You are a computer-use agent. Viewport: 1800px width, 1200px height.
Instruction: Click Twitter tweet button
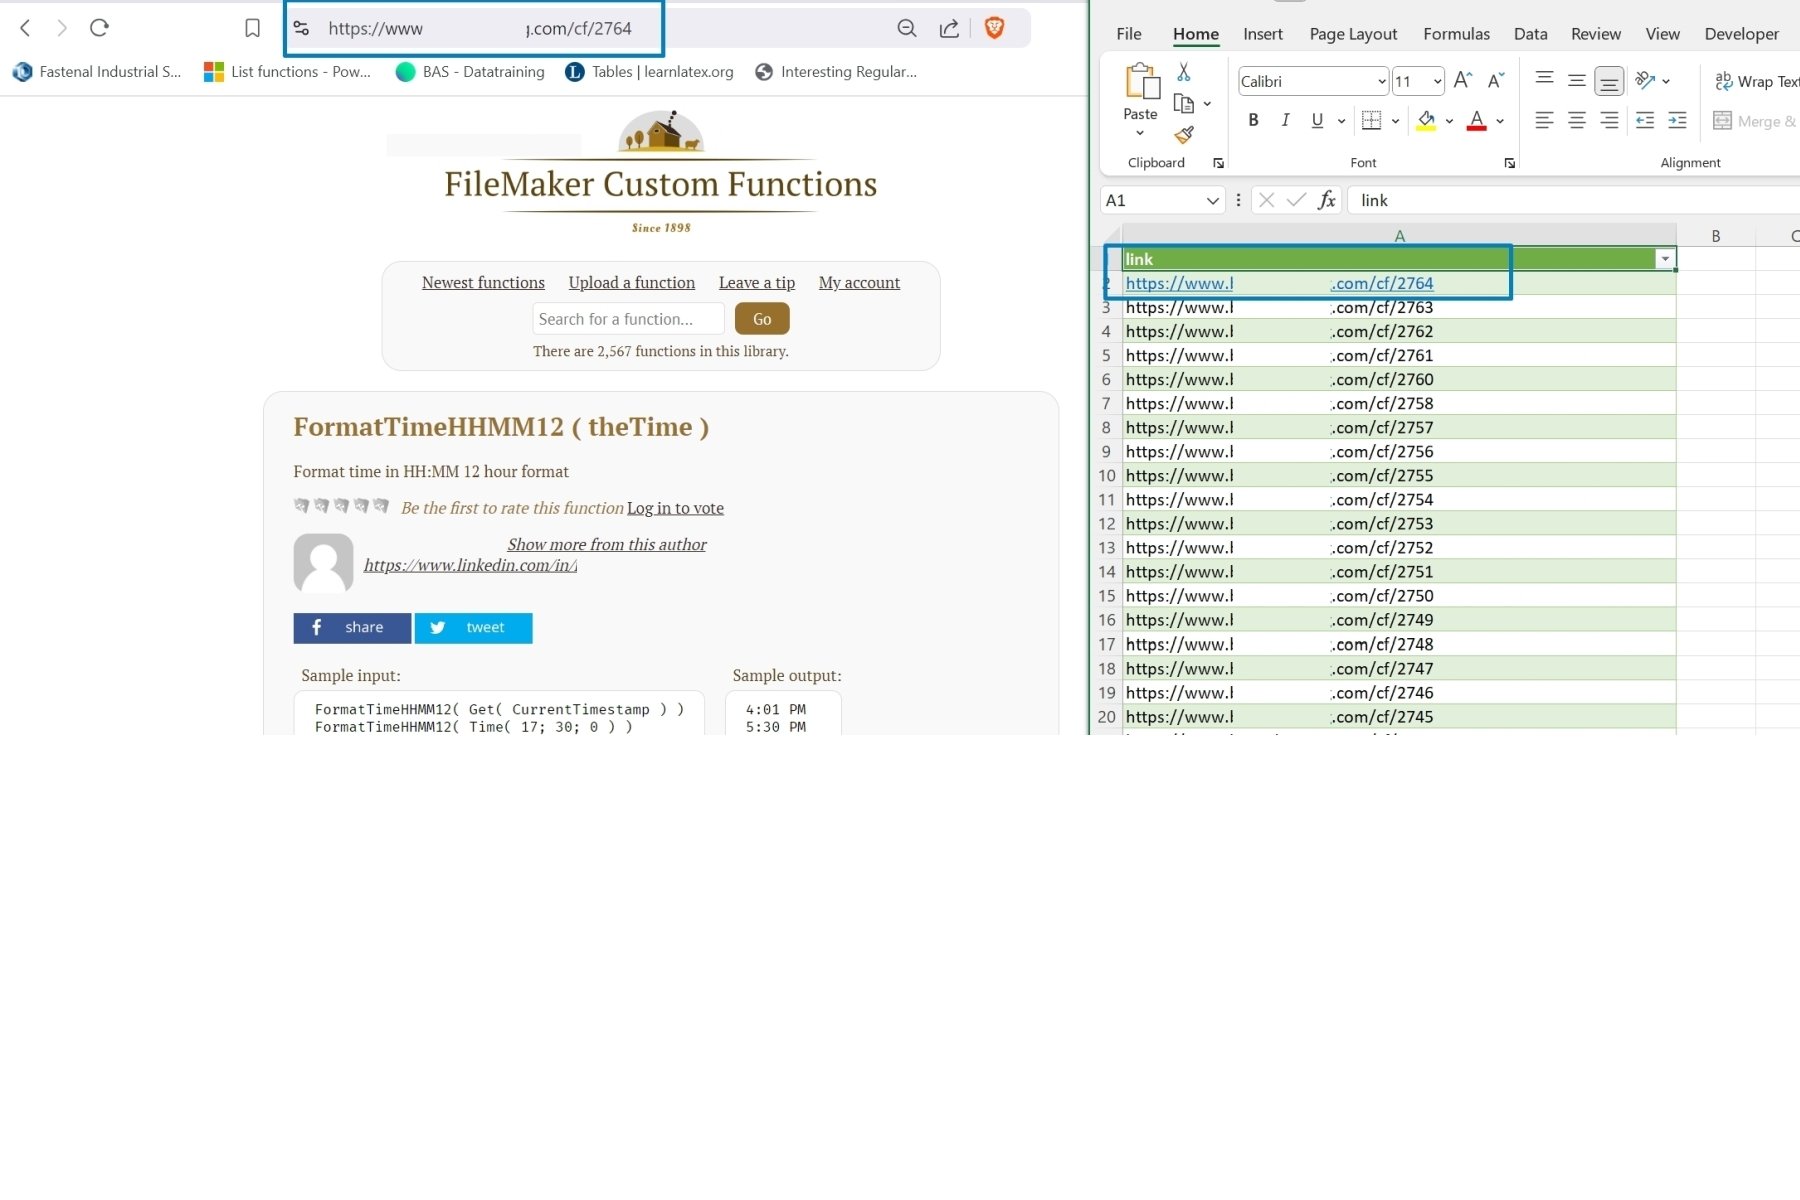[473, 628]
